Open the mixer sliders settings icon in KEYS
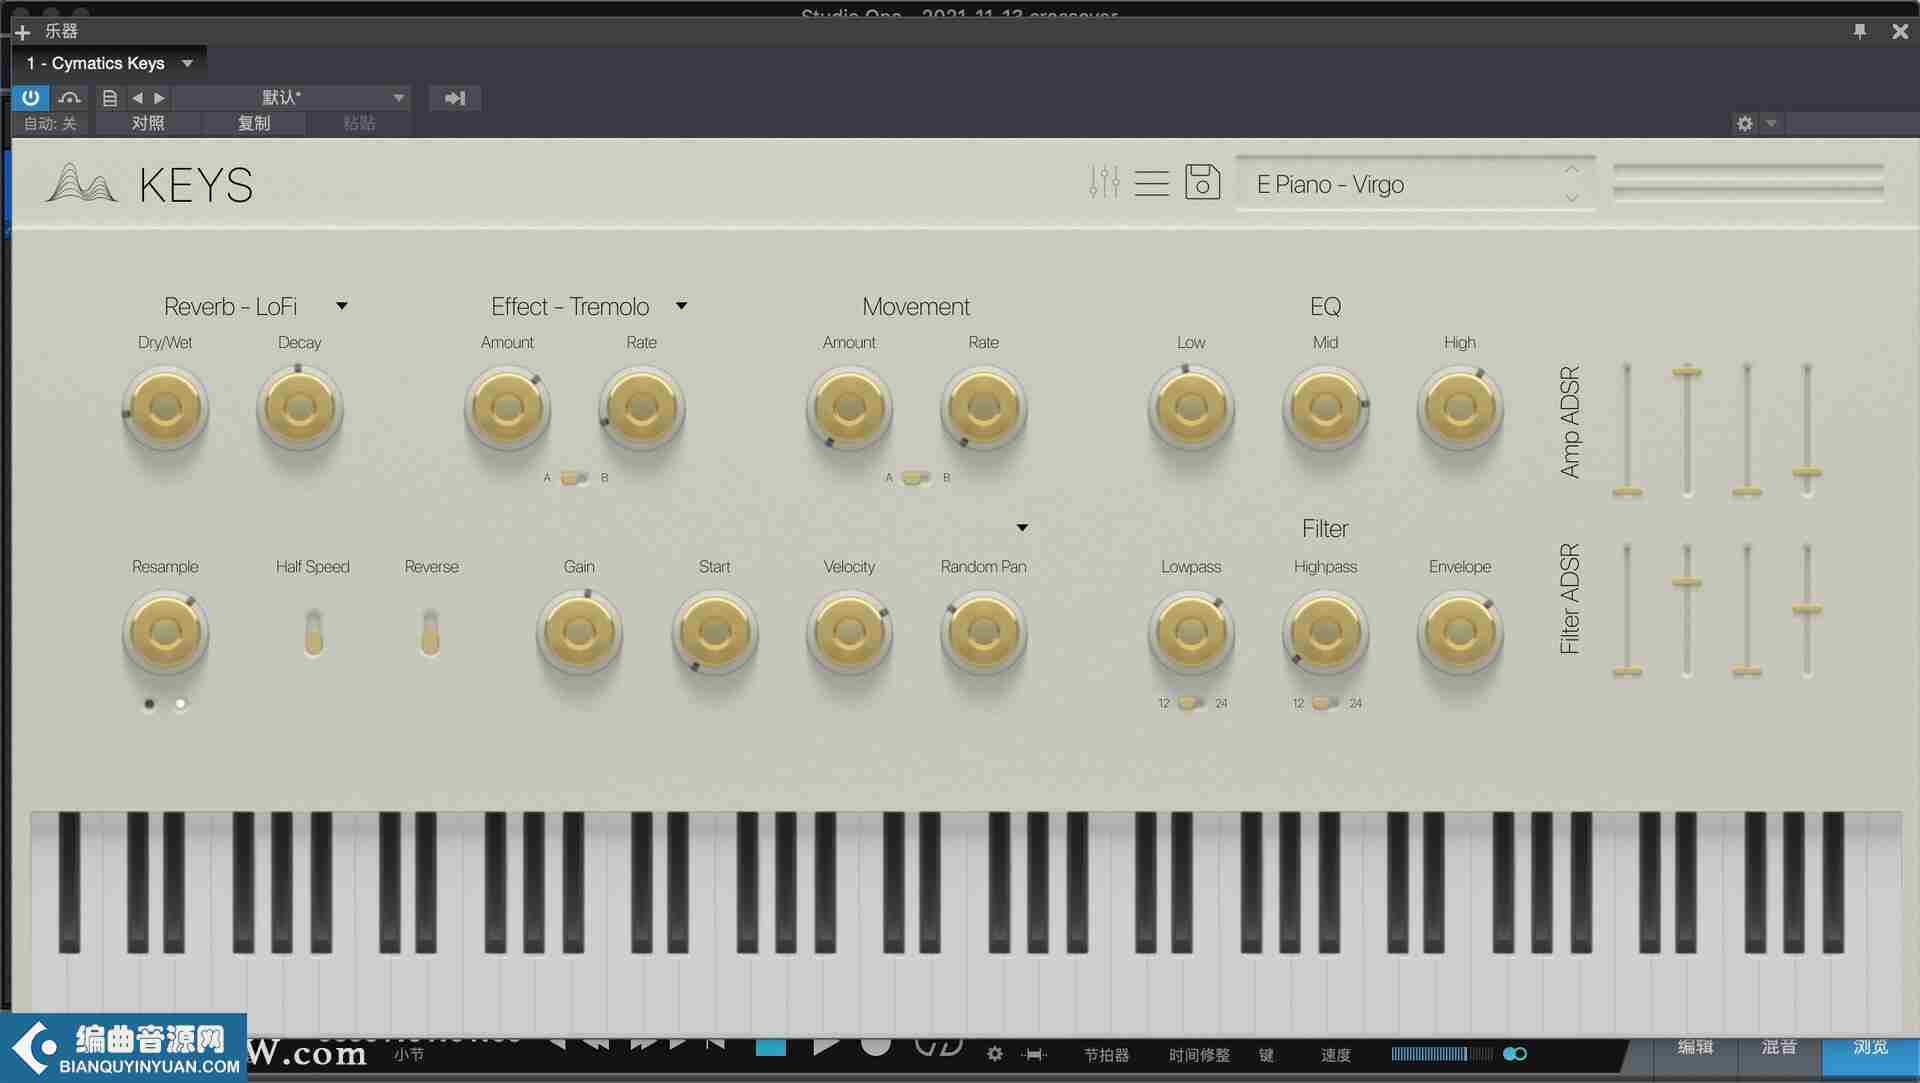 coord(1104,182)
